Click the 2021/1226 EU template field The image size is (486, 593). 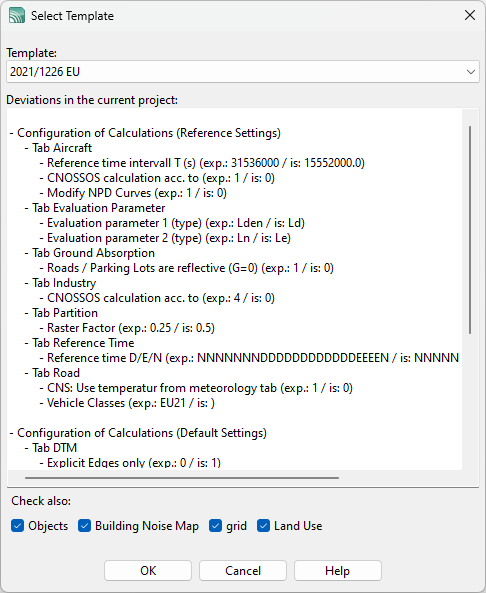(242, 71)
